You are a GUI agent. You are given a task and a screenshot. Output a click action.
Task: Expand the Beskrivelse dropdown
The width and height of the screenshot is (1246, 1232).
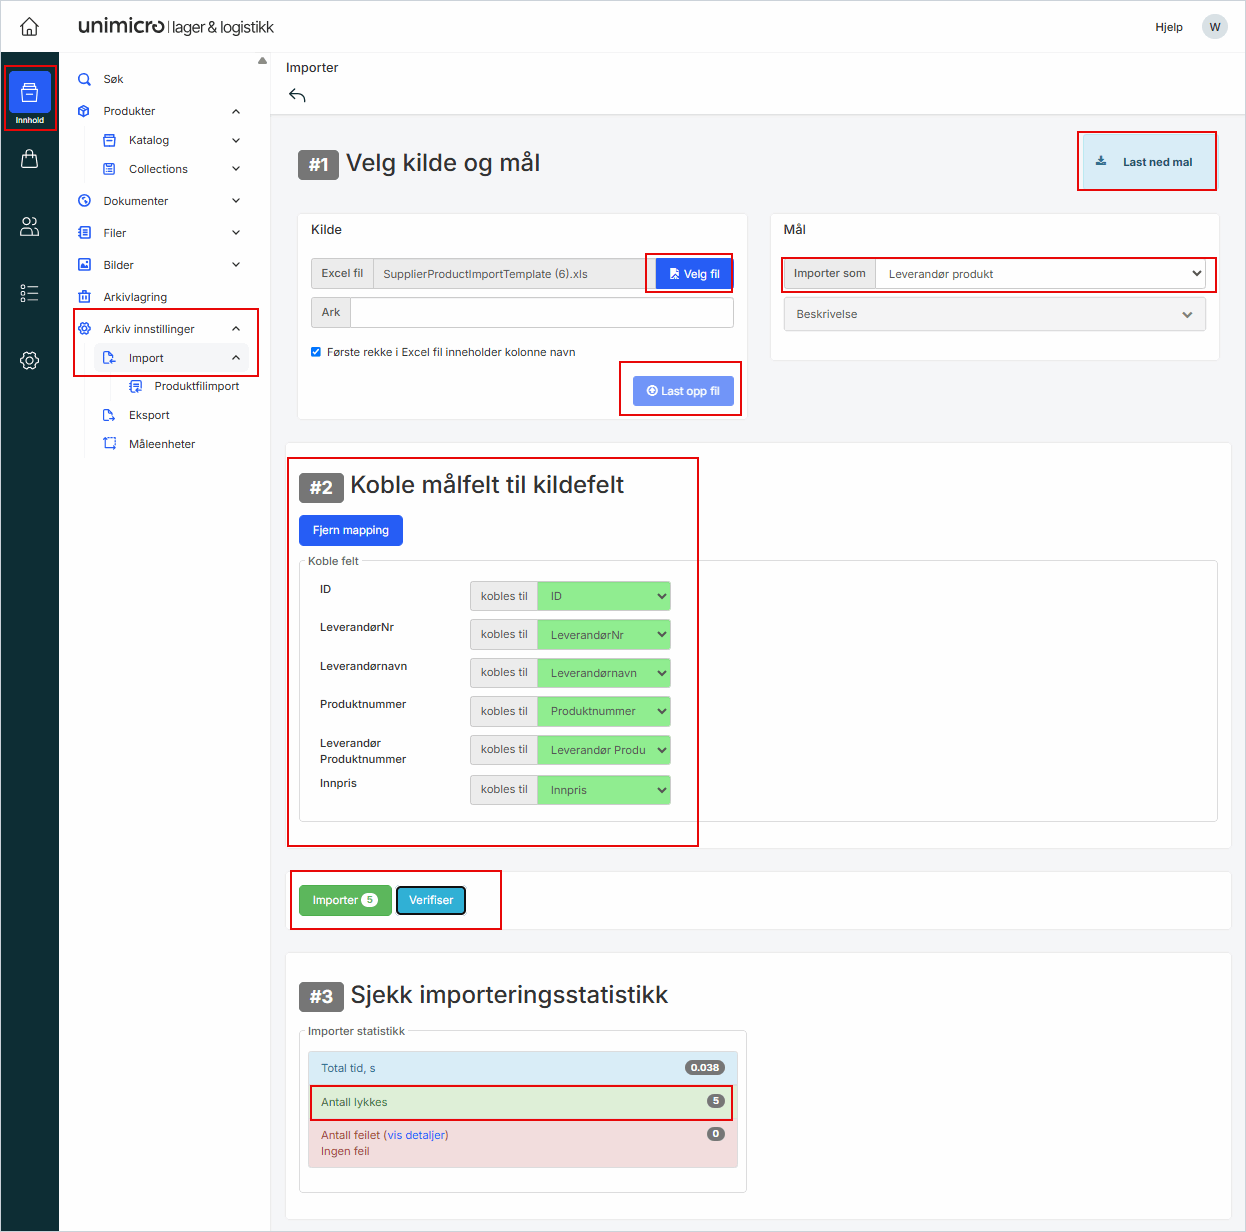point(994,314)
